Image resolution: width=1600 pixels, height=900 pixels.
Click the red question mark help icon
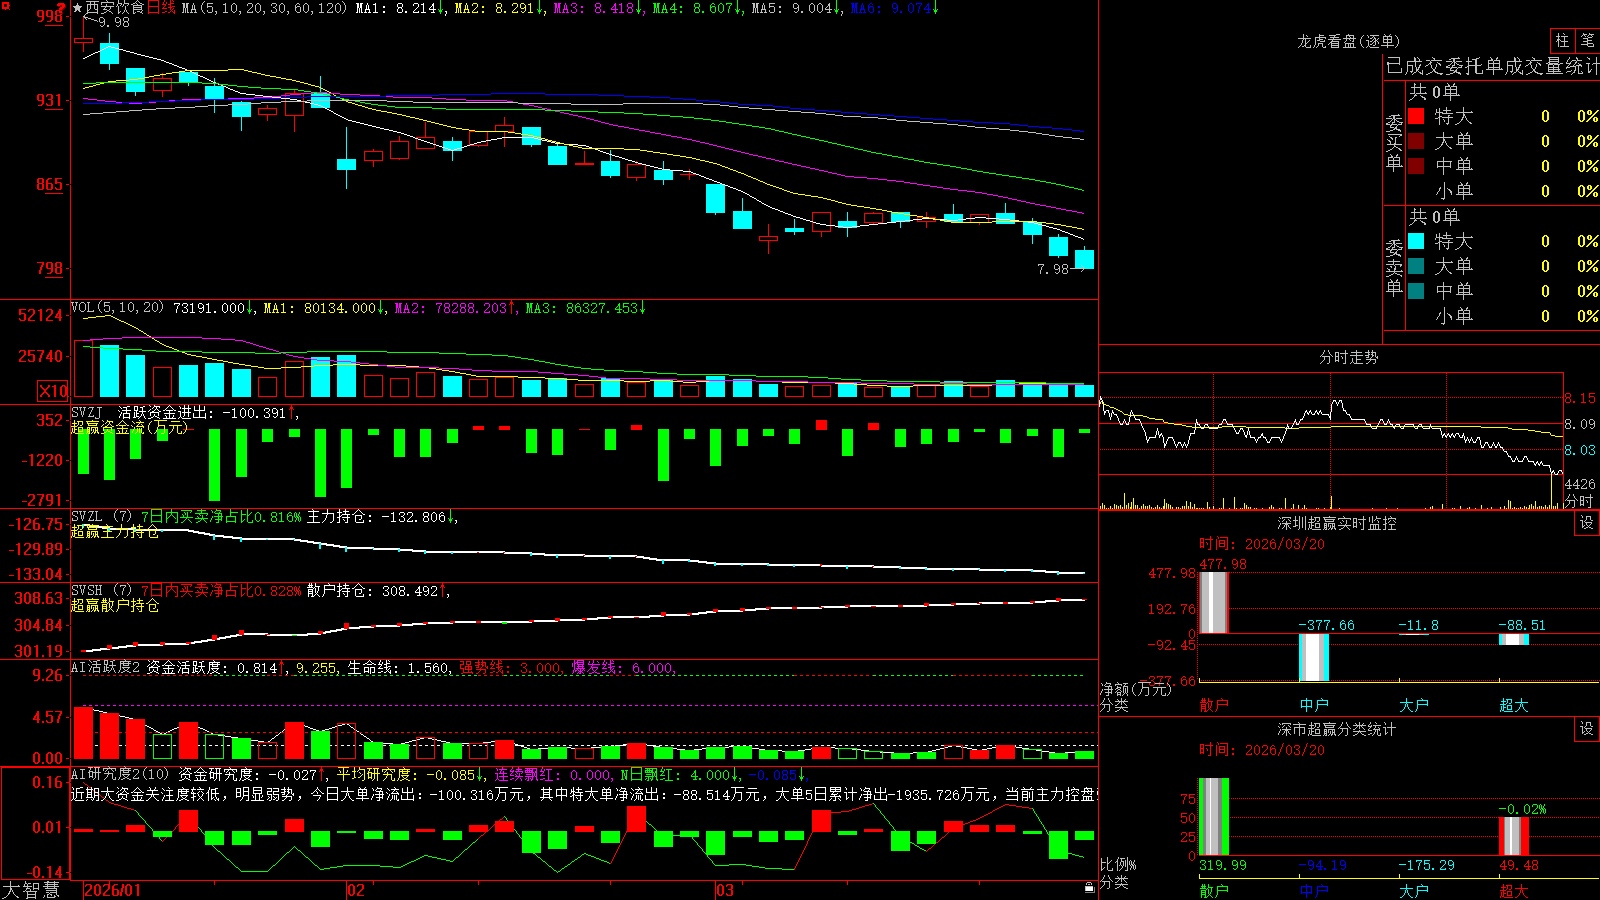pyautogui.click(x=62, y=8)
